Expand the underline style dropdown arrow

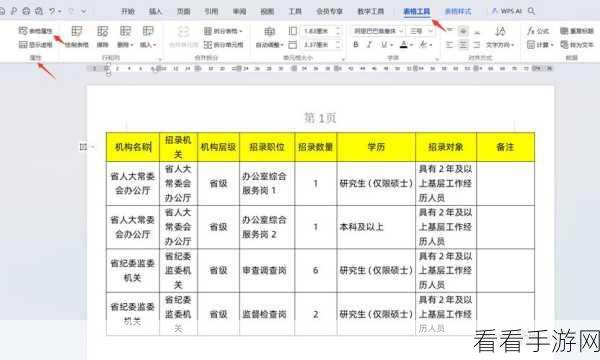point(391,45)
